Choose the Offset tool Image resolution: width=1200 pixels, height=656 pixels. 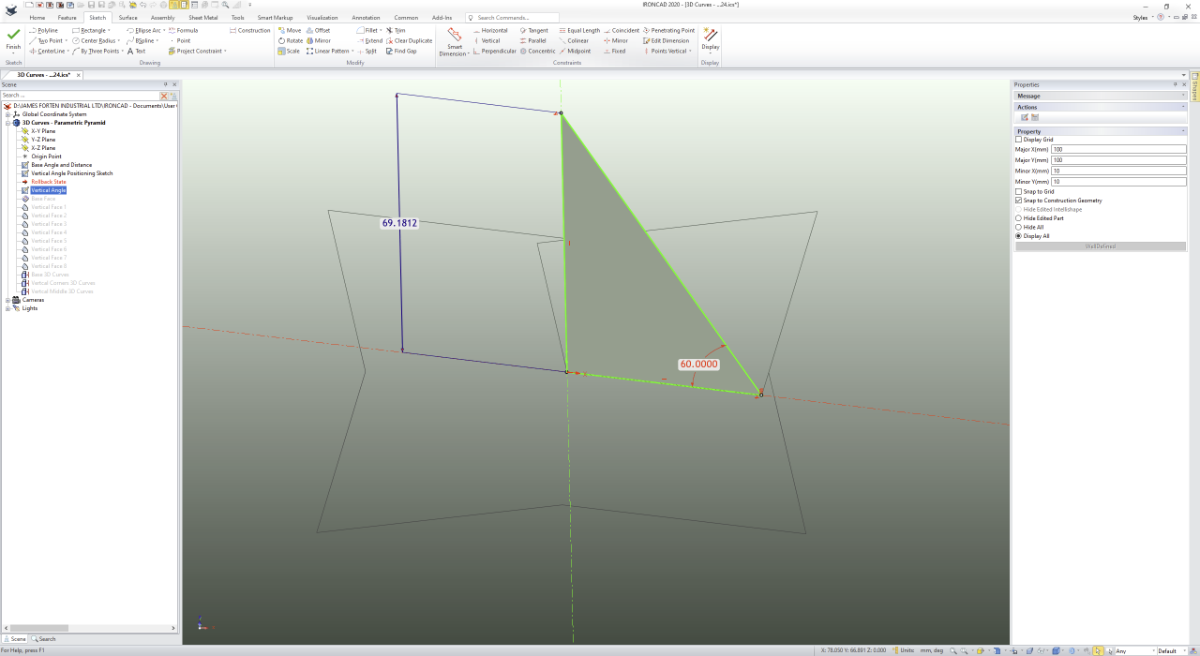(x=319, y=30)
